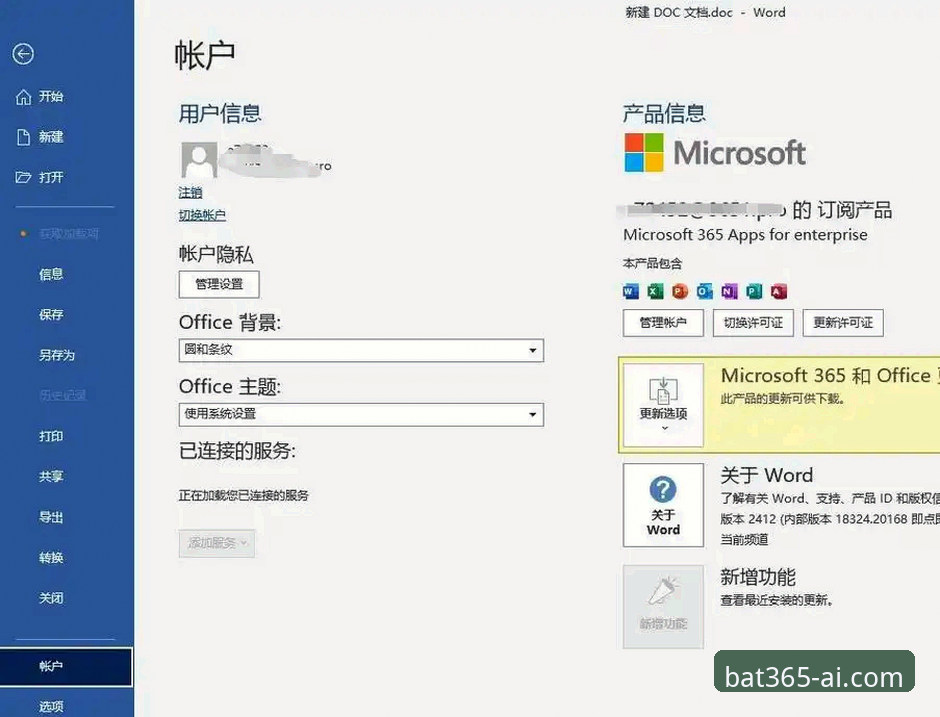
Task: Open 共享 in the sidebar menu
Action: (51, 476)
